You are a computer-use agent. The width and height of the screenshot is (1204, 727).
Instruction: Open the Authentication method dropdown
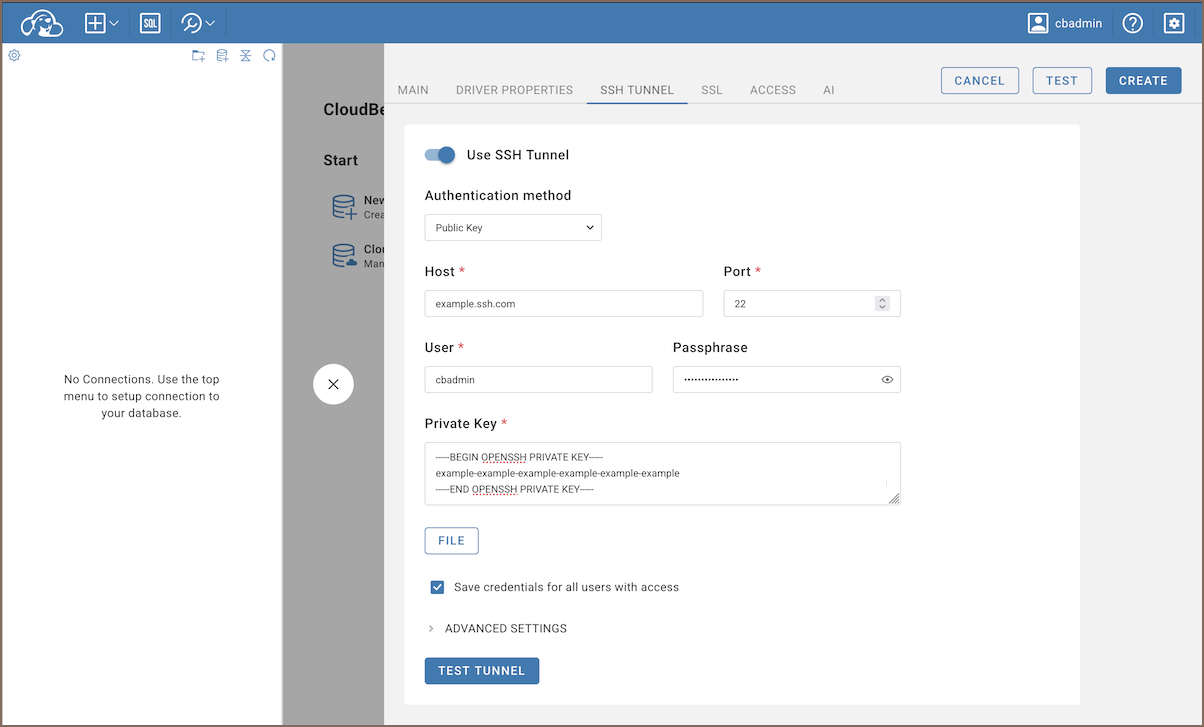click(513, 228)
